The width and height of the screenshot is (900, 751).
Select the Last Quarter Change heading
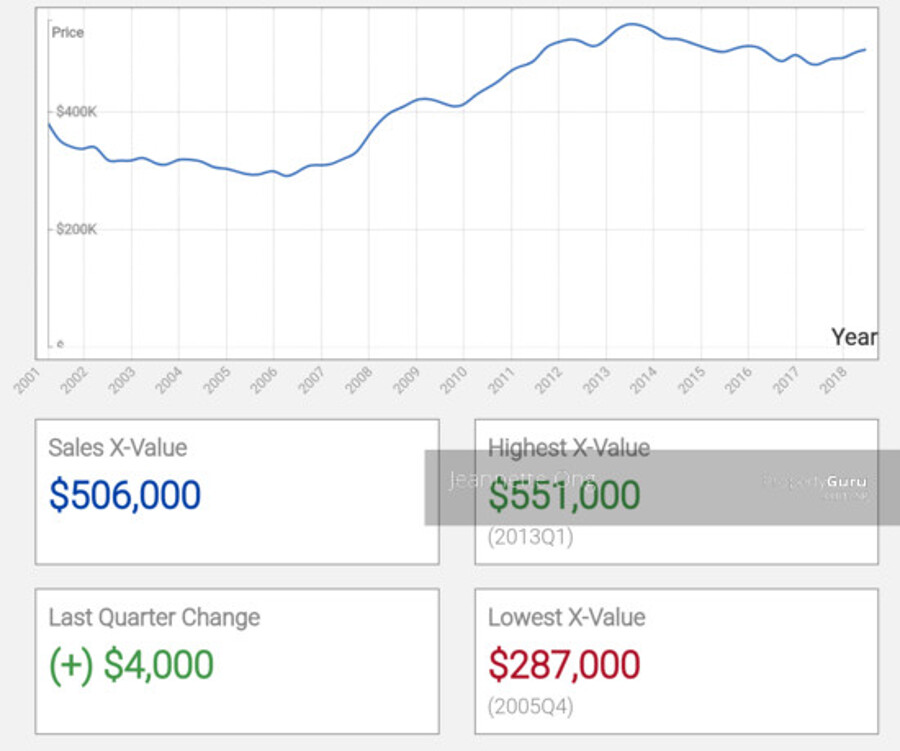point(154,617)
